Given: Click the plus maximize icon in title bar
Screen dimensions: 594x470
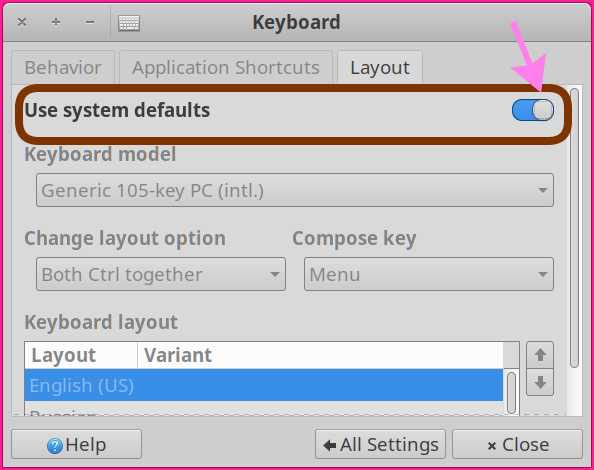Looking at the screenshot, I should pos(56,22).
